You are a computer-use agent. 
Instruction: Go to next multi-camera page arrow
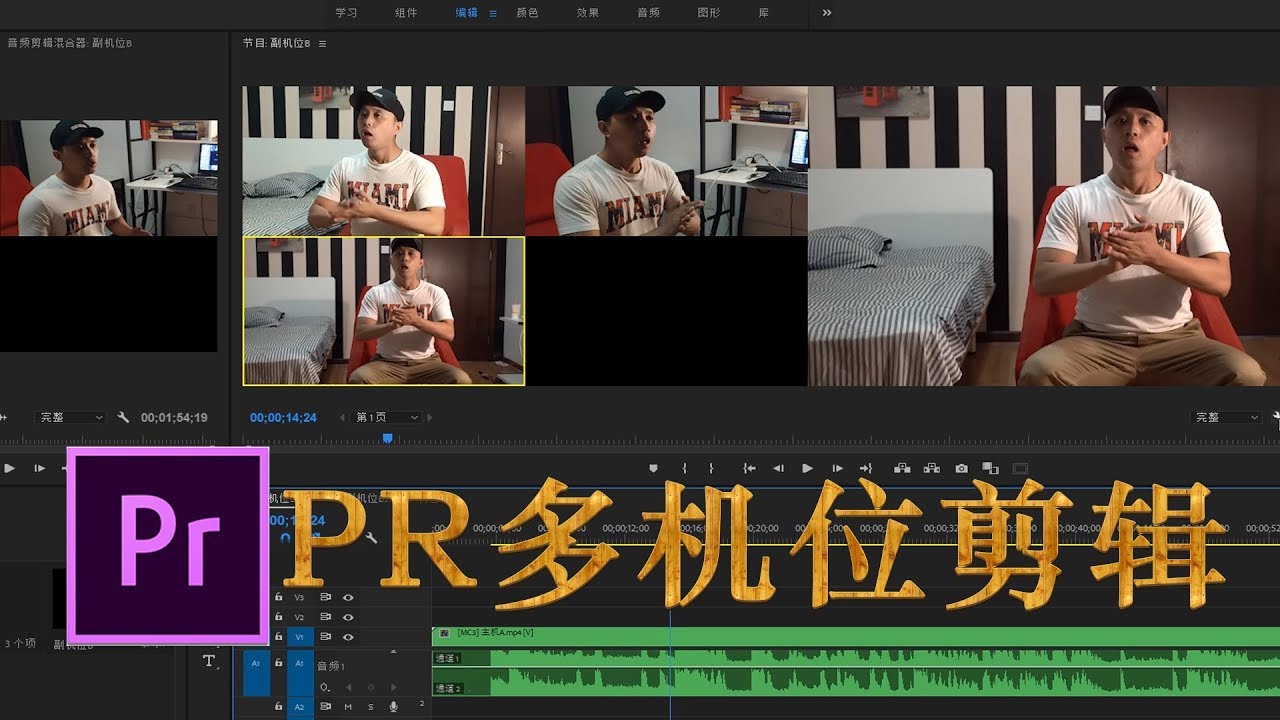tap(432, 417)
